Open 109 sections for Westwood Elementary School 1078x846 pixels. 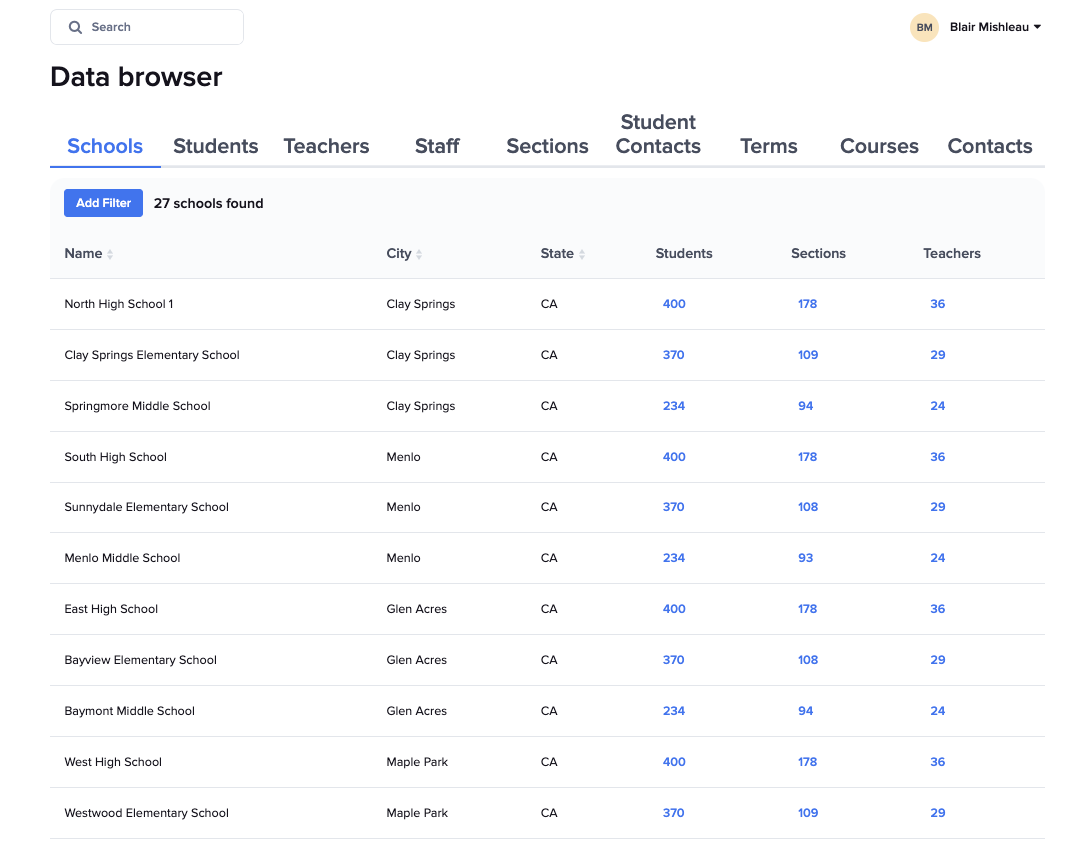pyautogui.click(x=807, y=812)
